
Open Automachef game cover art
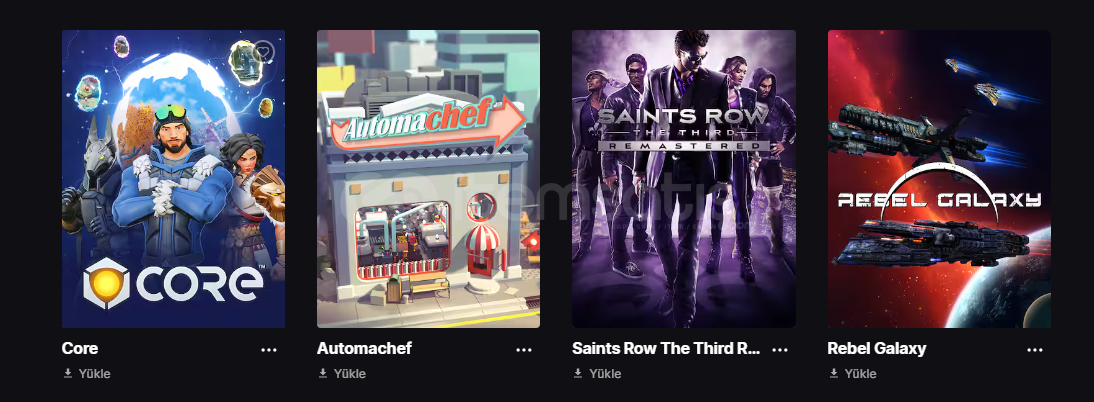coord(428,179)
